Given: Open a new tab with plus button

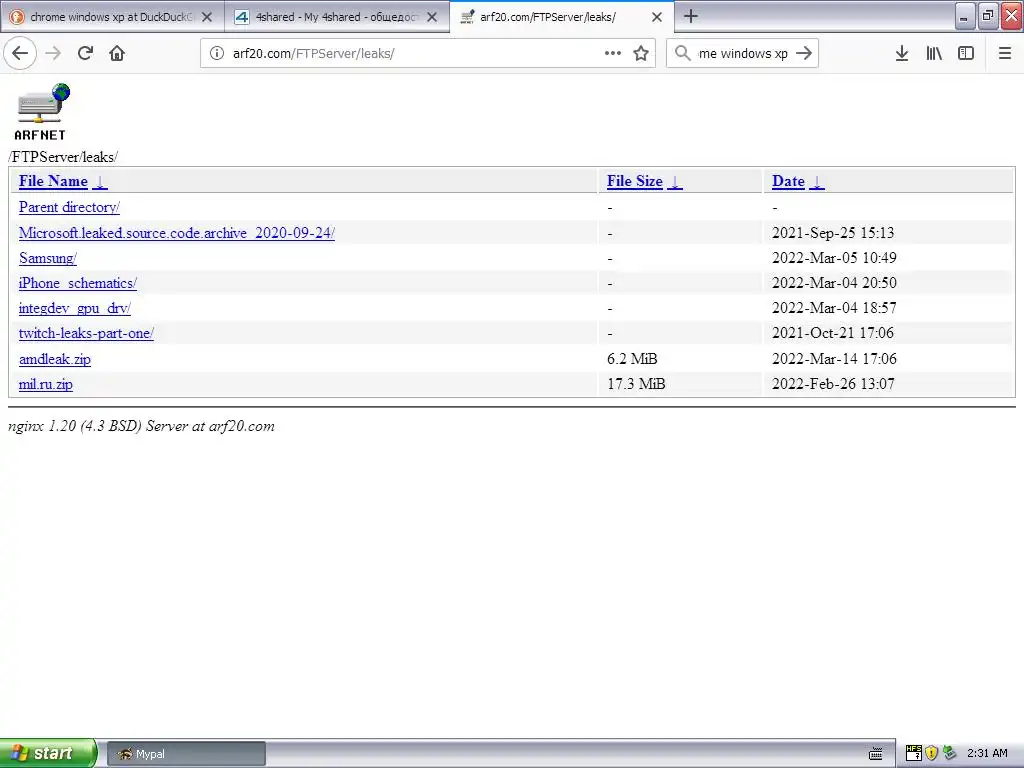Looking at the screenshot, I should click(x=690, y=16).
